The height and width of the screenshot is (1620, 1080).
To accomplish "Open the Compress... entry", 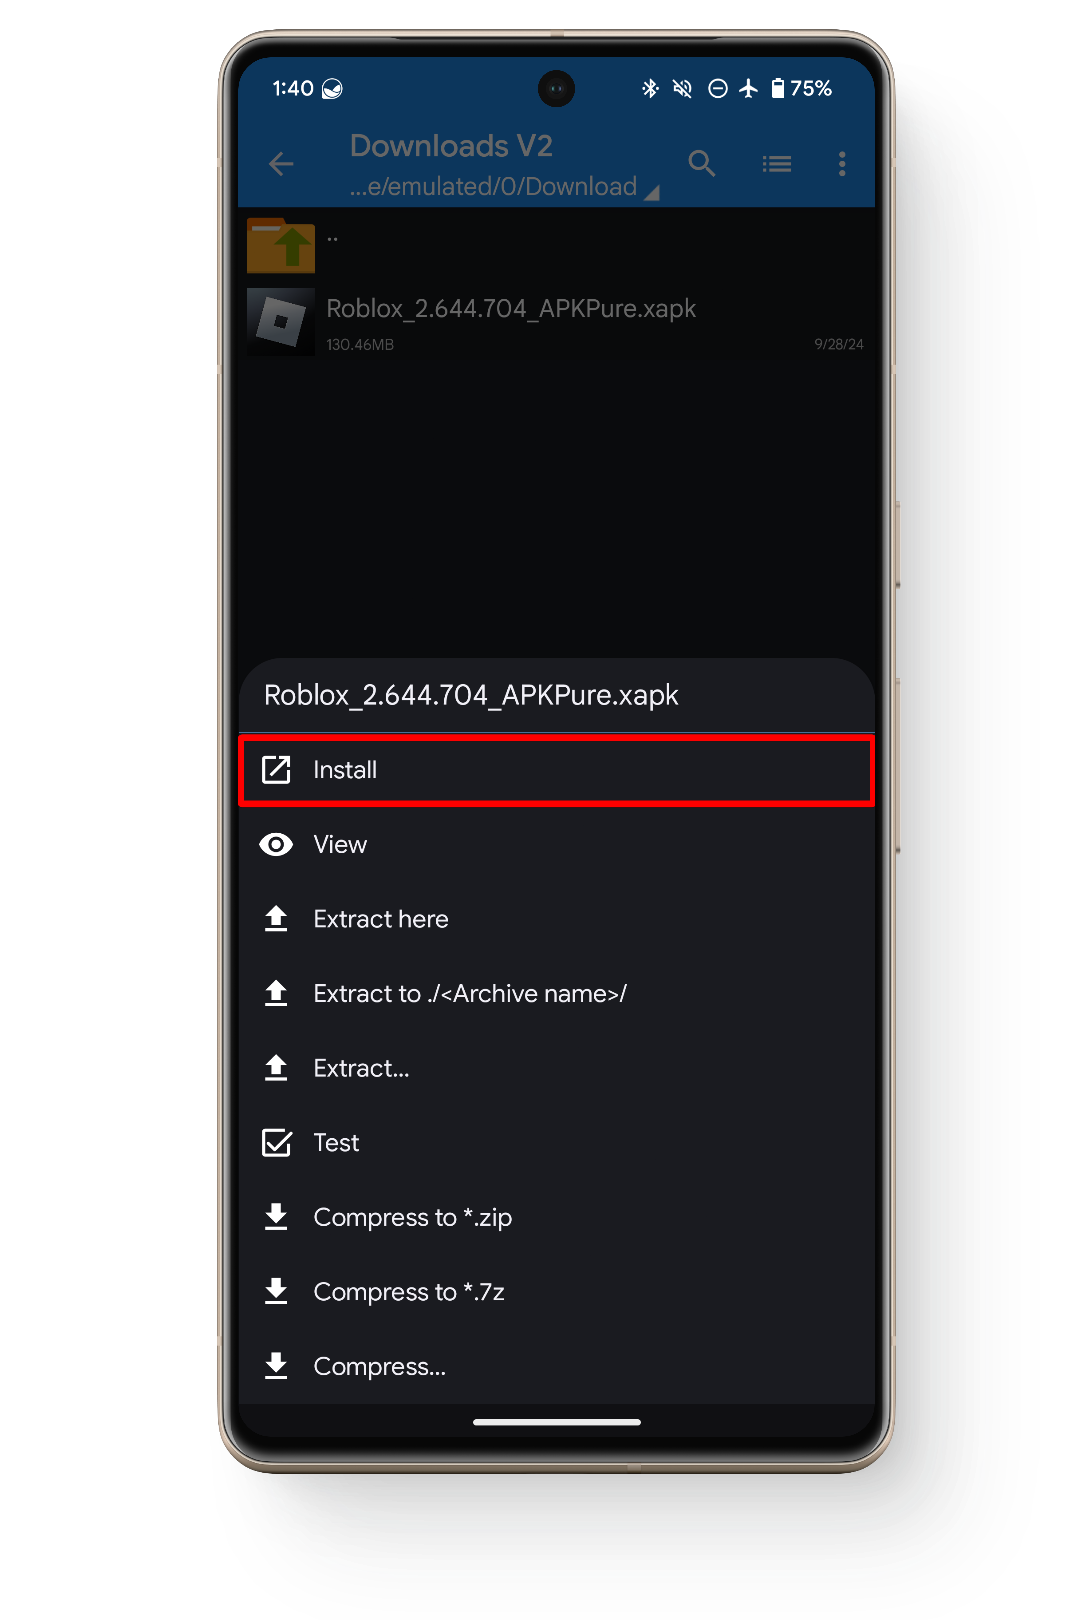I will [x=556, y=1366].
